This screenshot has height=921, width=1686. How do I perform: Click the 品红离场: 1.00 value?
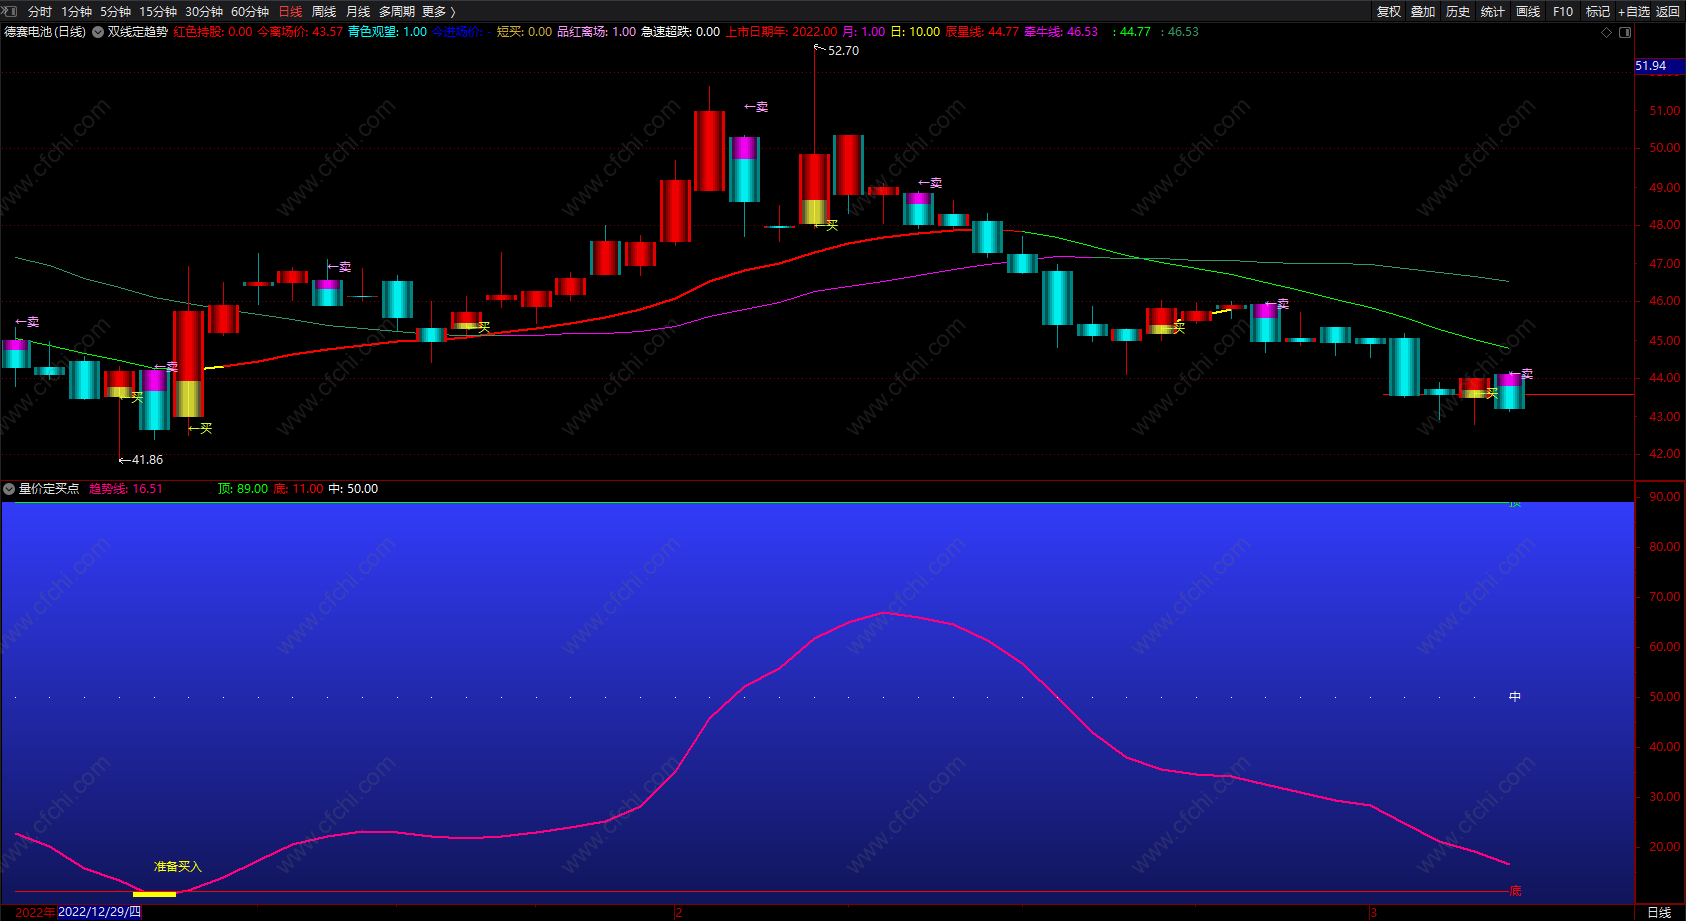[596, 32]
